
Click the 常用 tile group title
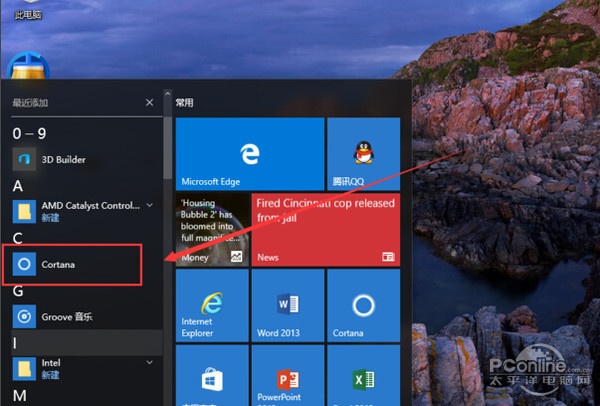pyautogui.click(x=185, y=102)
